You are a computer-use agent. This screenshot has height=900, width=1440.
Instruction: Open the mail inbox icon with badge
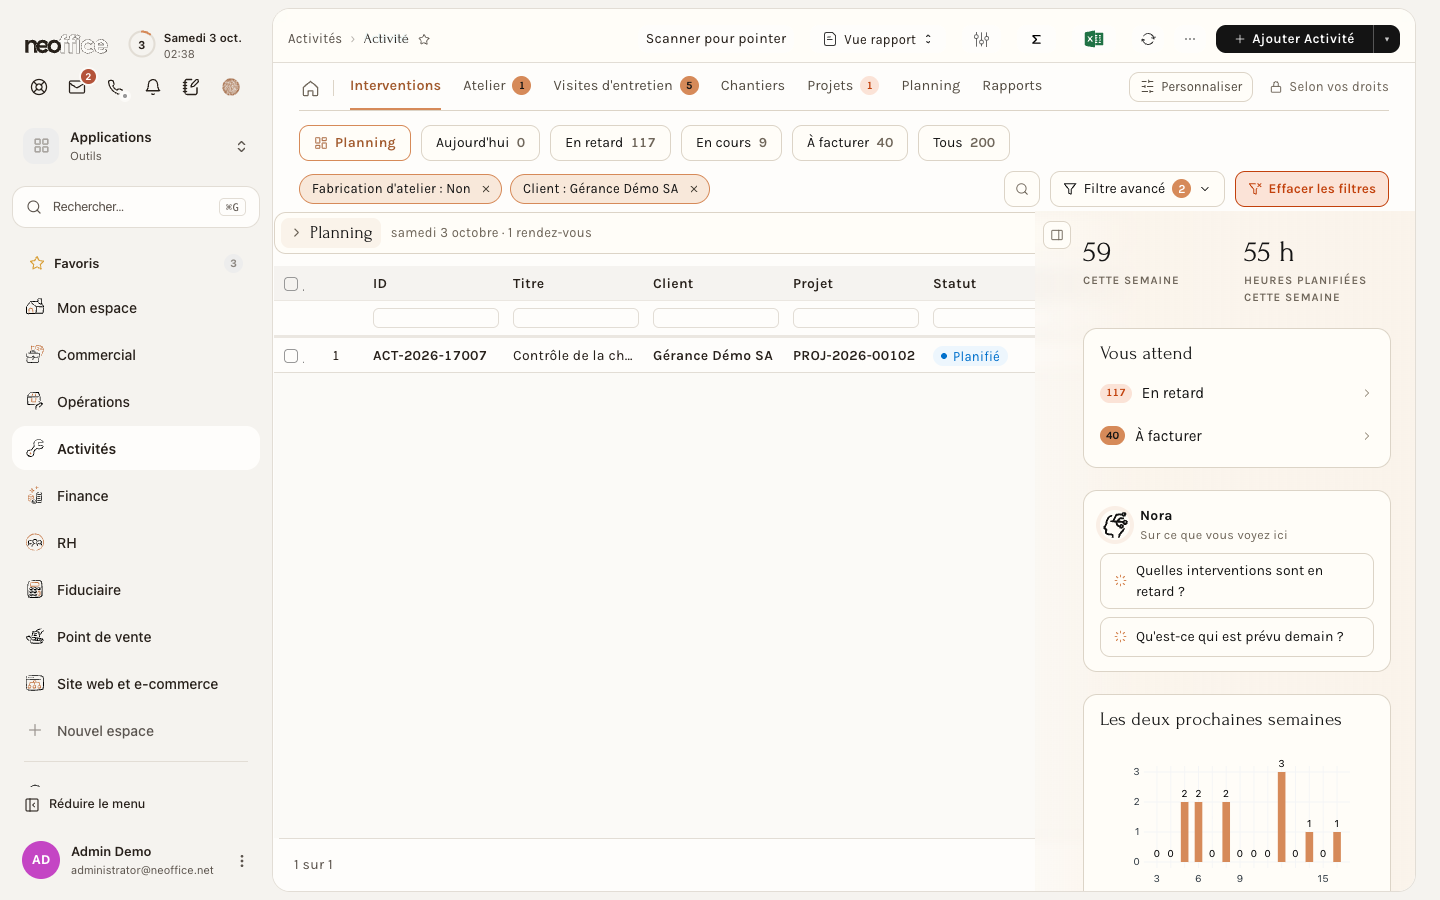point(77,87)
